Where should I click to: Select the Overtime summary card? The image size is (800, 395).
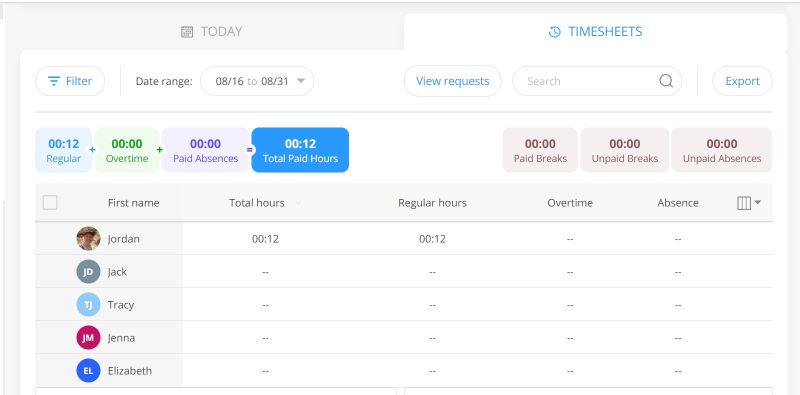coord(127,150)
